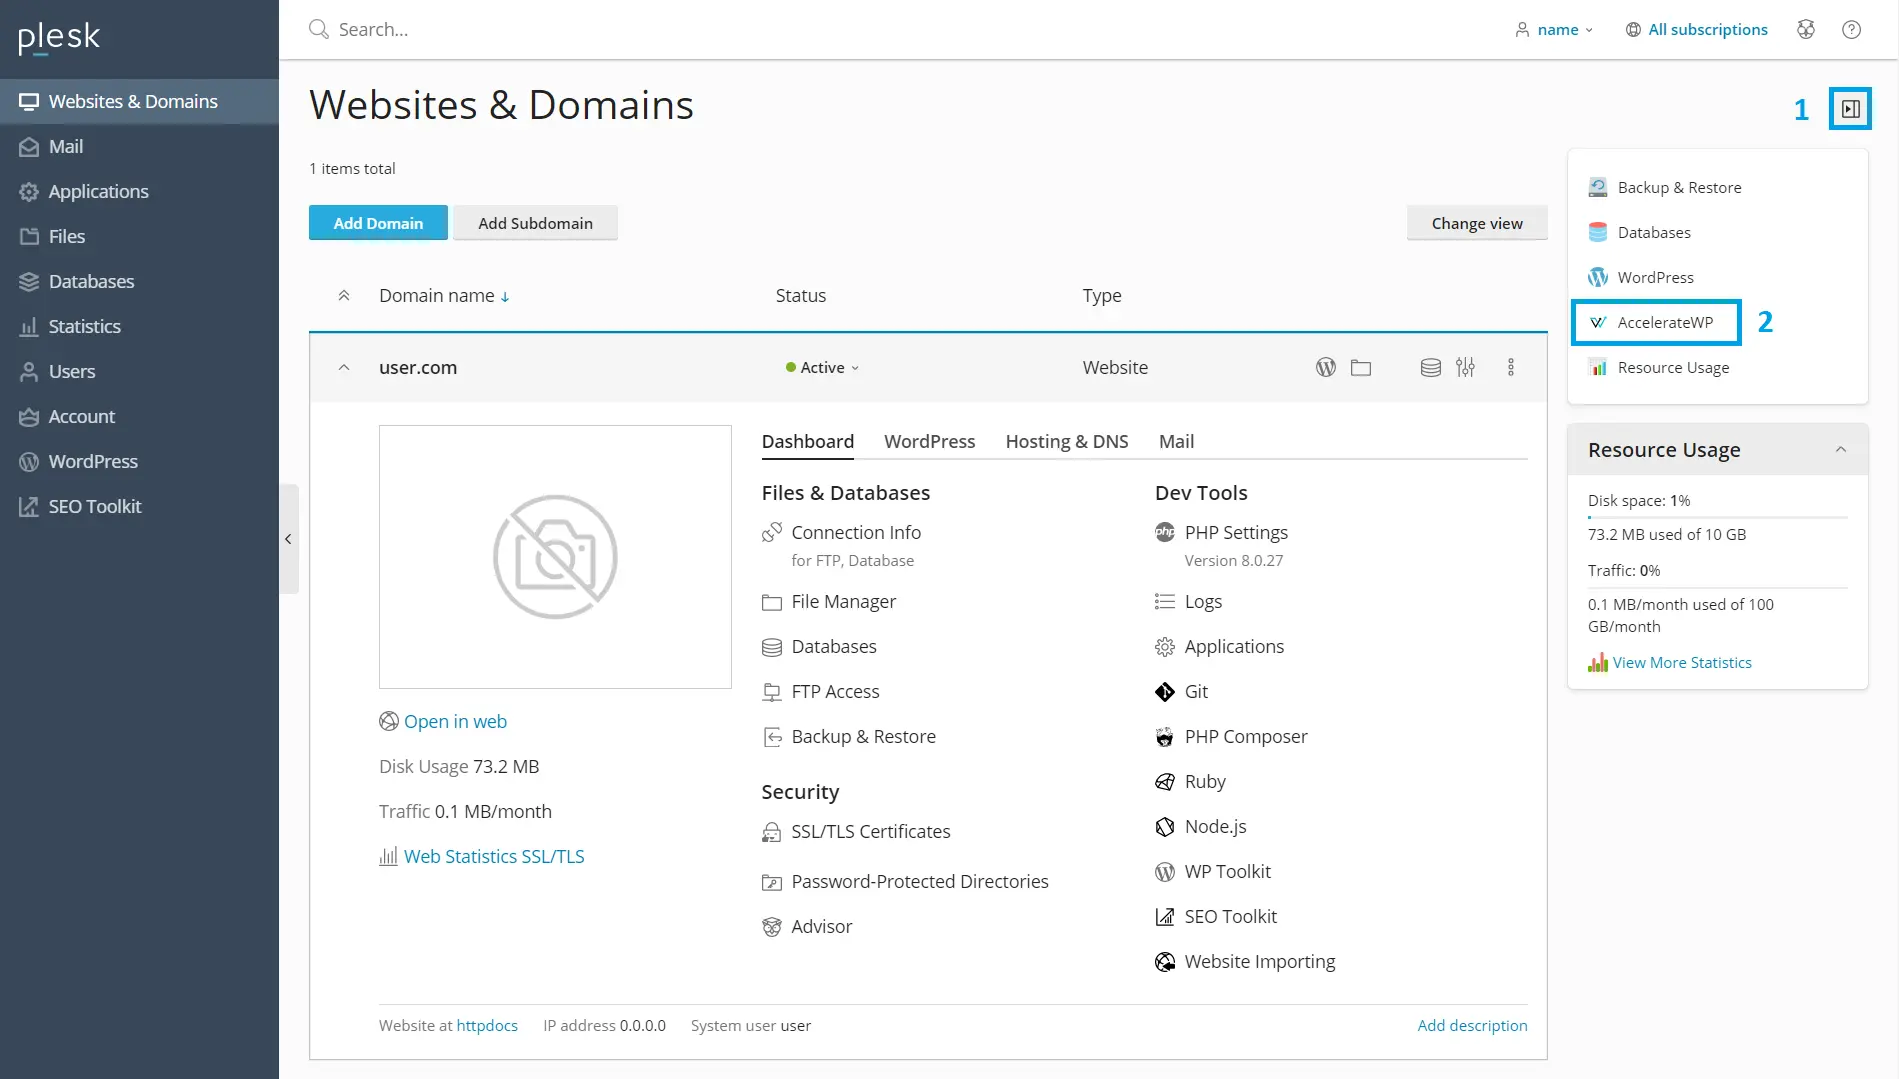Open Files in the left sidebar
Screen dimensions: 1899x1079
(139, 236)
